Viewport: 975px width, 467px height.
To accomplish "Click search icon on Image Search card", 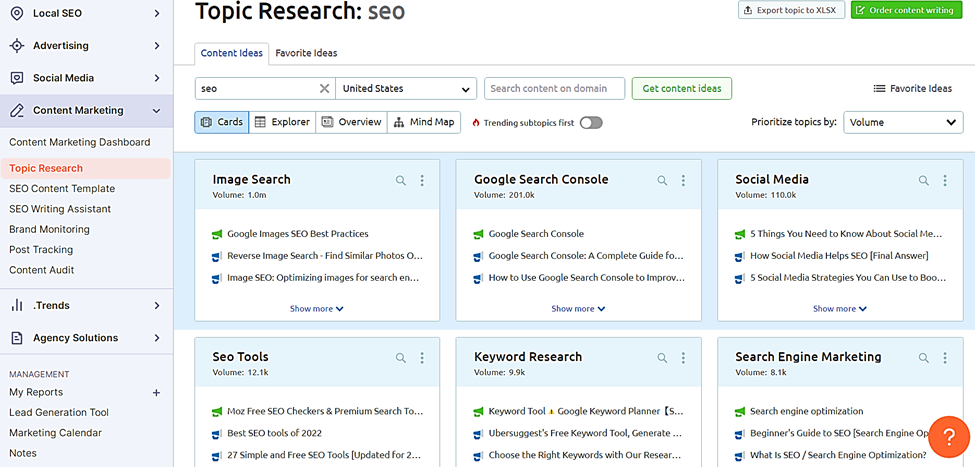I will pyautogui.click(x=401, y=180).
